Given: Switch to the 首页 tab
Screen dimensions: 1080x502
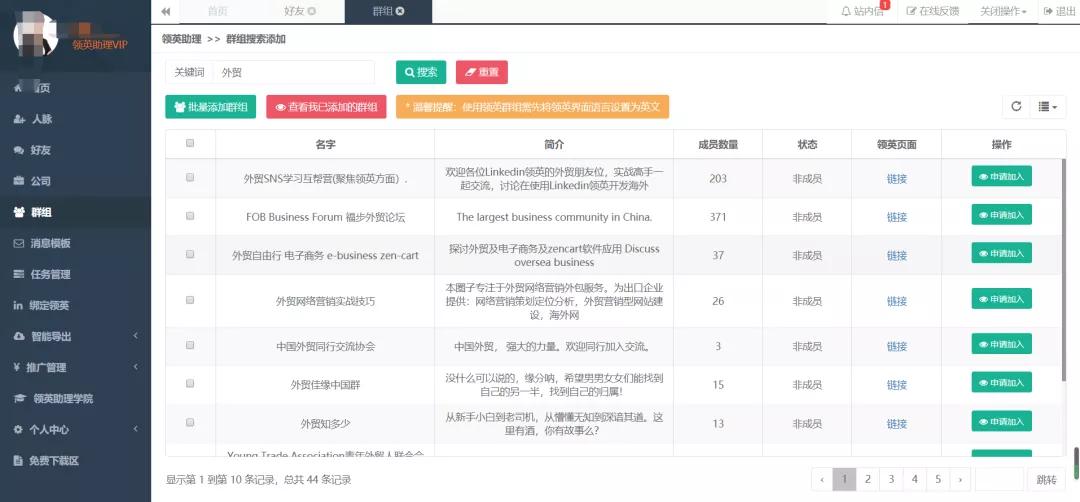Looking at the screenshot, I should [218, 11].
